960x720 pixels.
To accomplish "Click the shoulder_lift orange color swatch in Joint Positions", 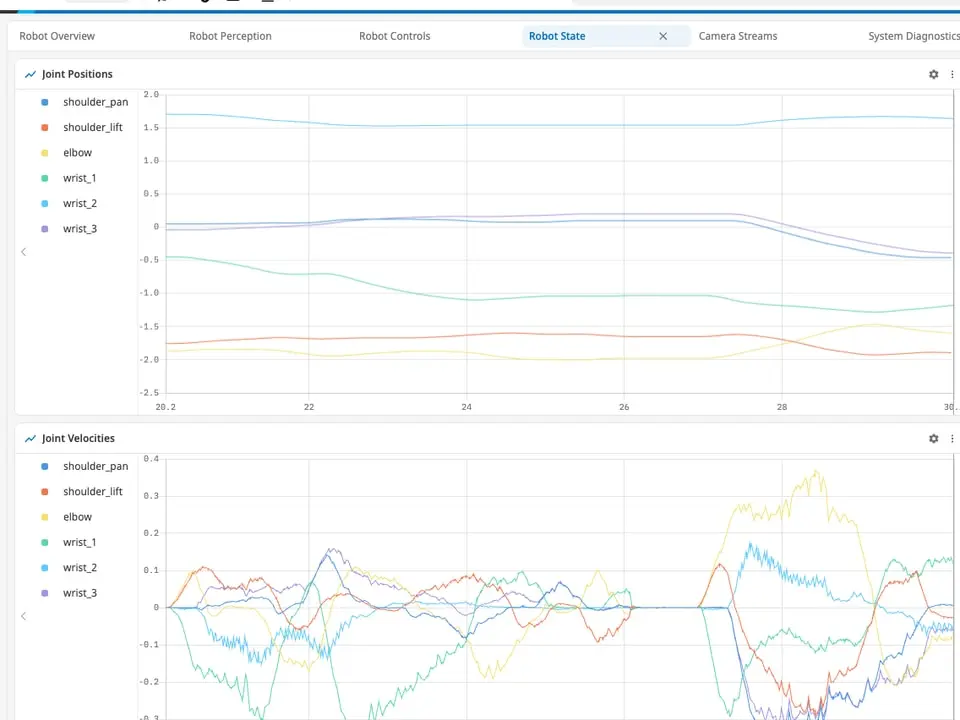I will coord(45,127).
